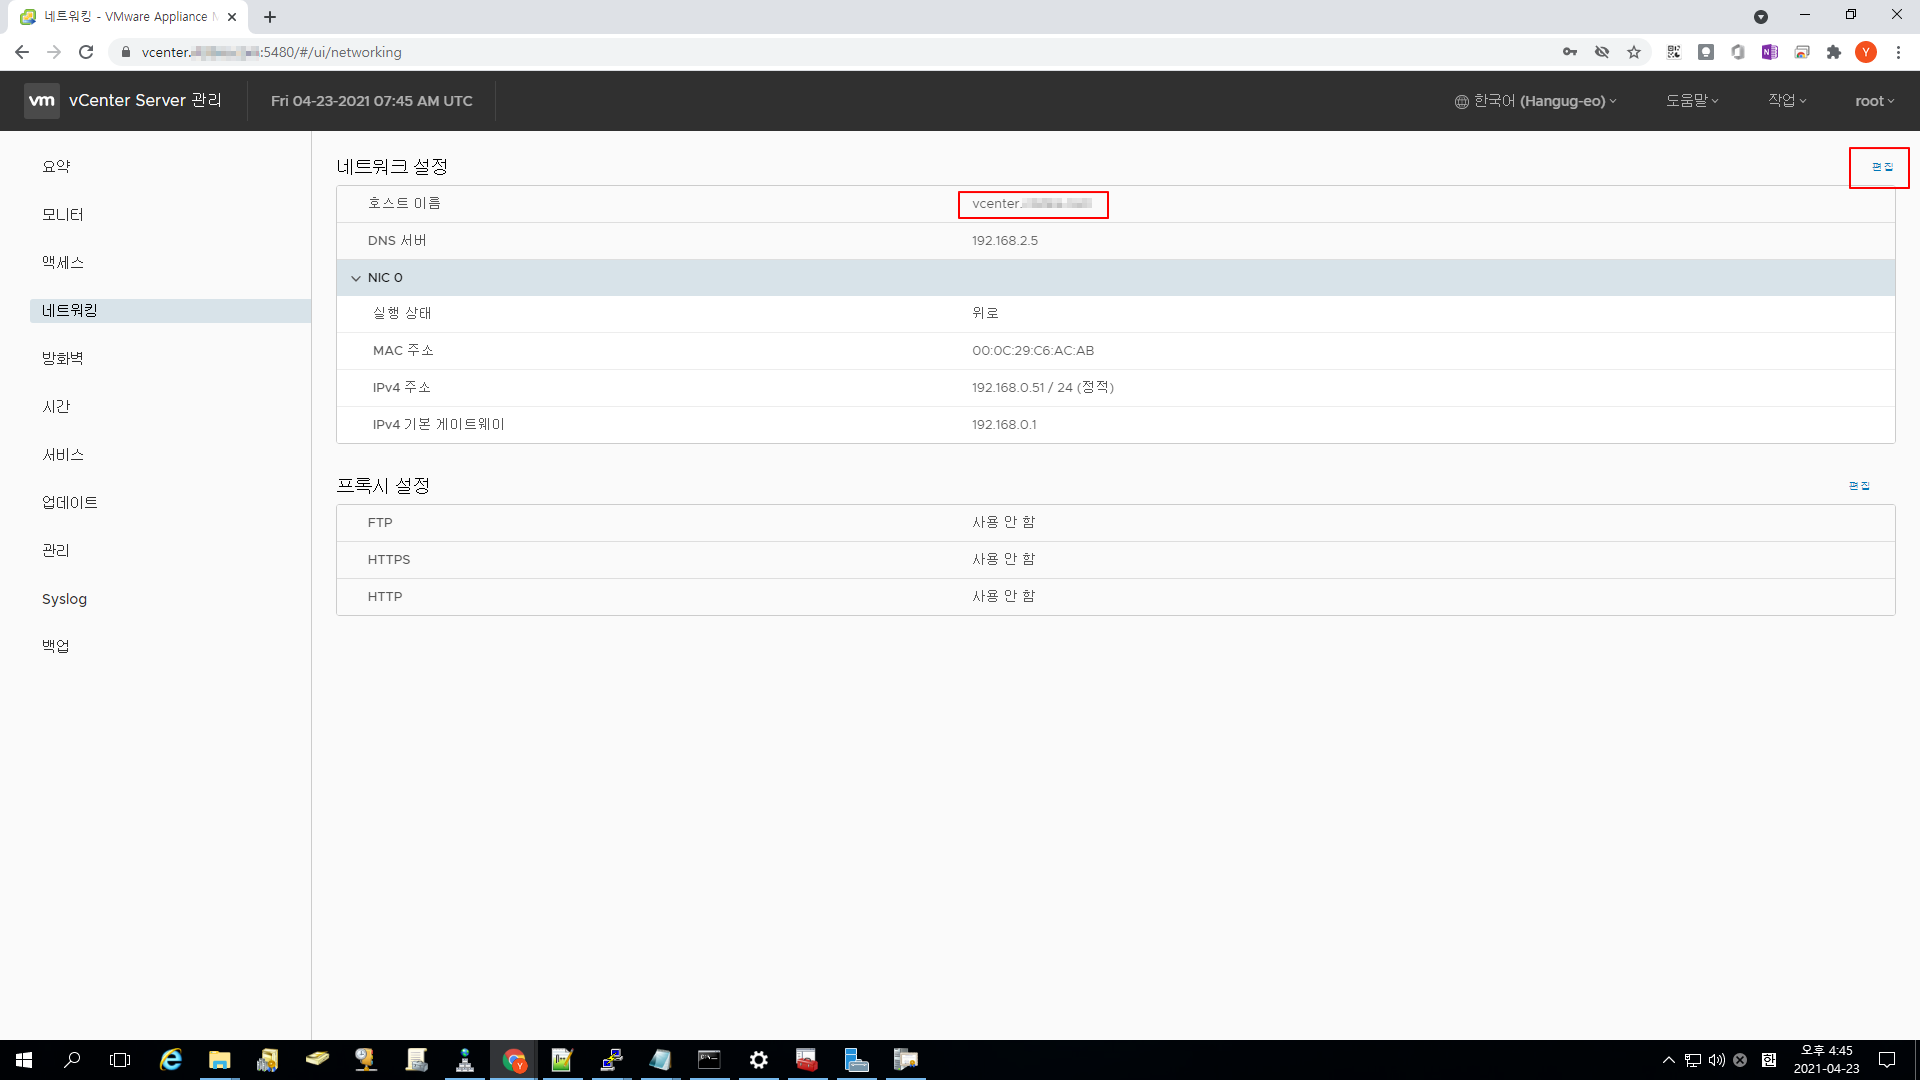Click the password key icon in address bar
This screenshot has width=1920, height=1080.
1570,52
